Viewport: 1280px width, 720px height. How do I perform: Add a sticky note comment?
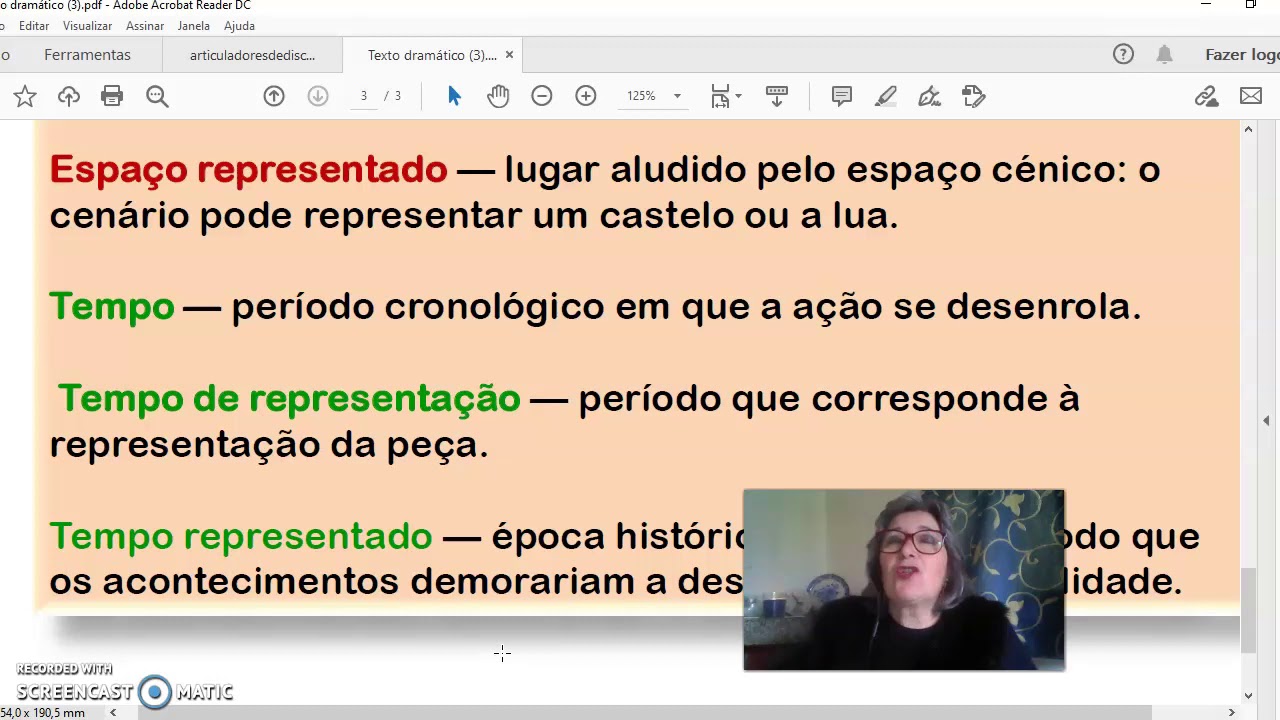coord(842,96)
